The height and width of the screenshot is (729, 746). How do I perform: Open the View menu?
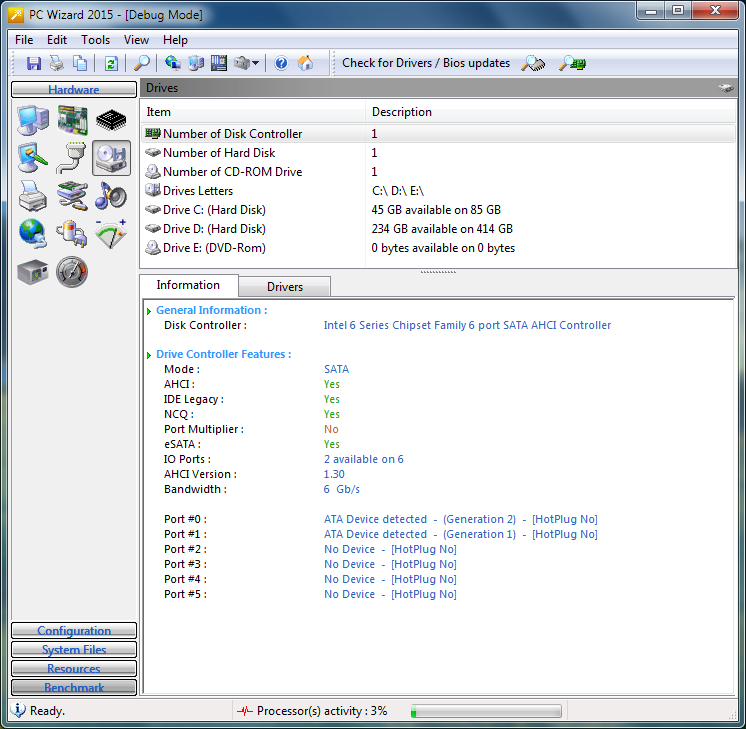pyautogui.click(x=136, y=40)
